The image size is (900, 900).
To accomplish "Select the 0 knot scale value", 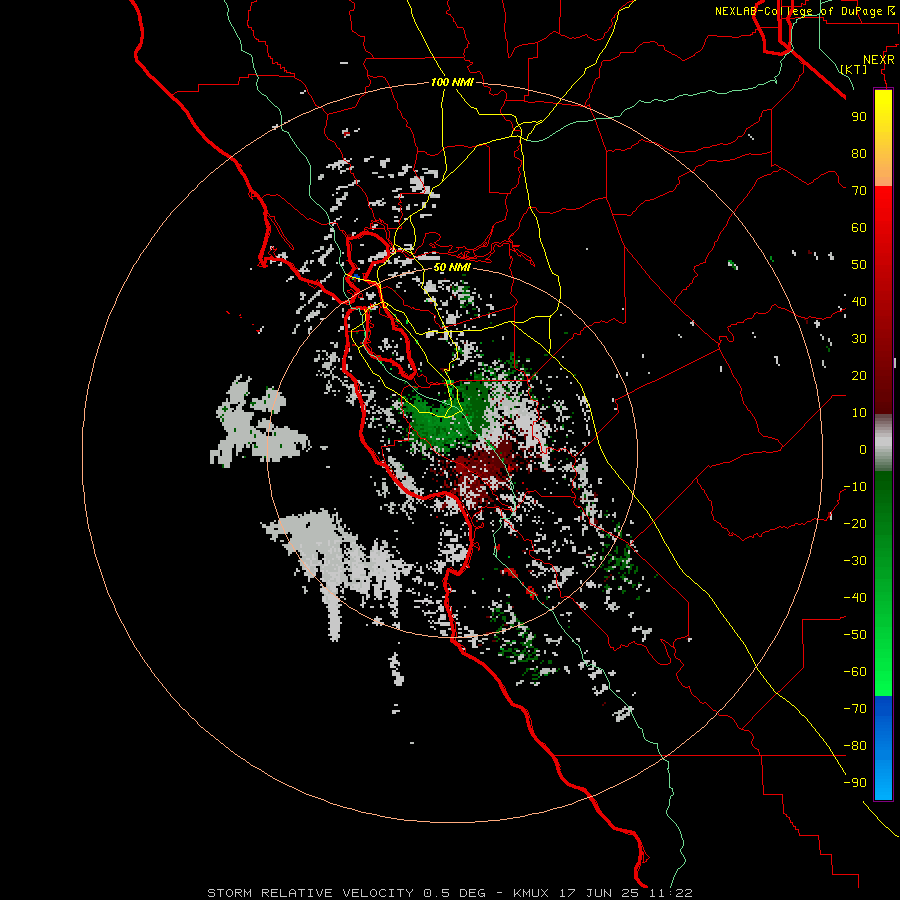I will pos(863,449).
